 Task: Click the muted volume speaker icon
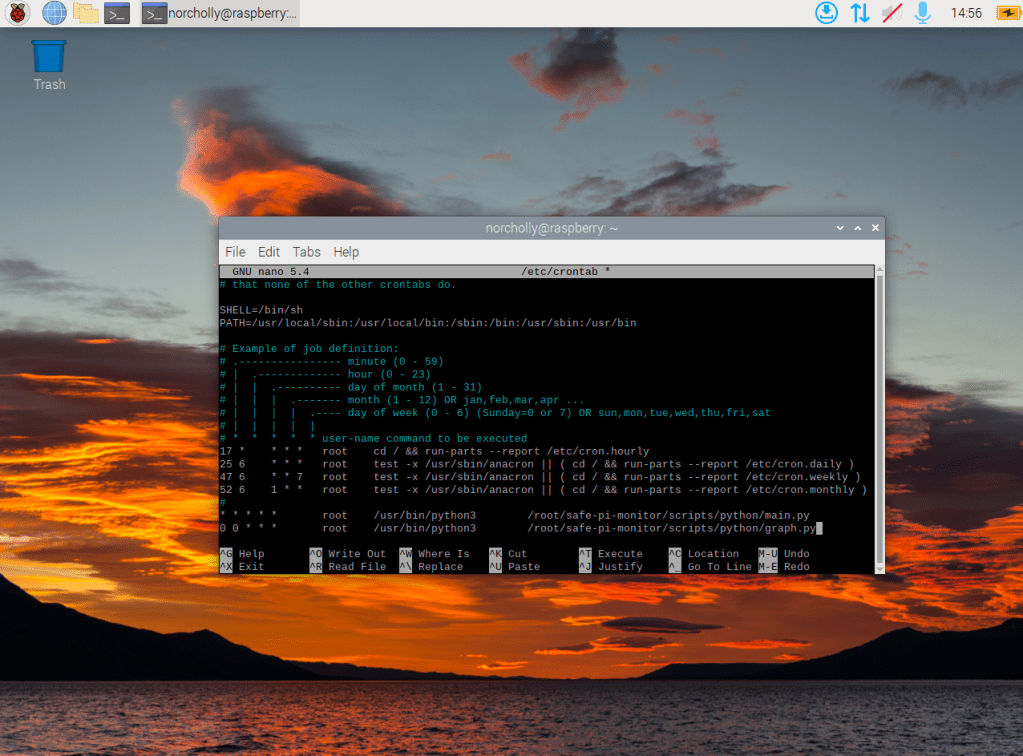(x=891, y=13)
